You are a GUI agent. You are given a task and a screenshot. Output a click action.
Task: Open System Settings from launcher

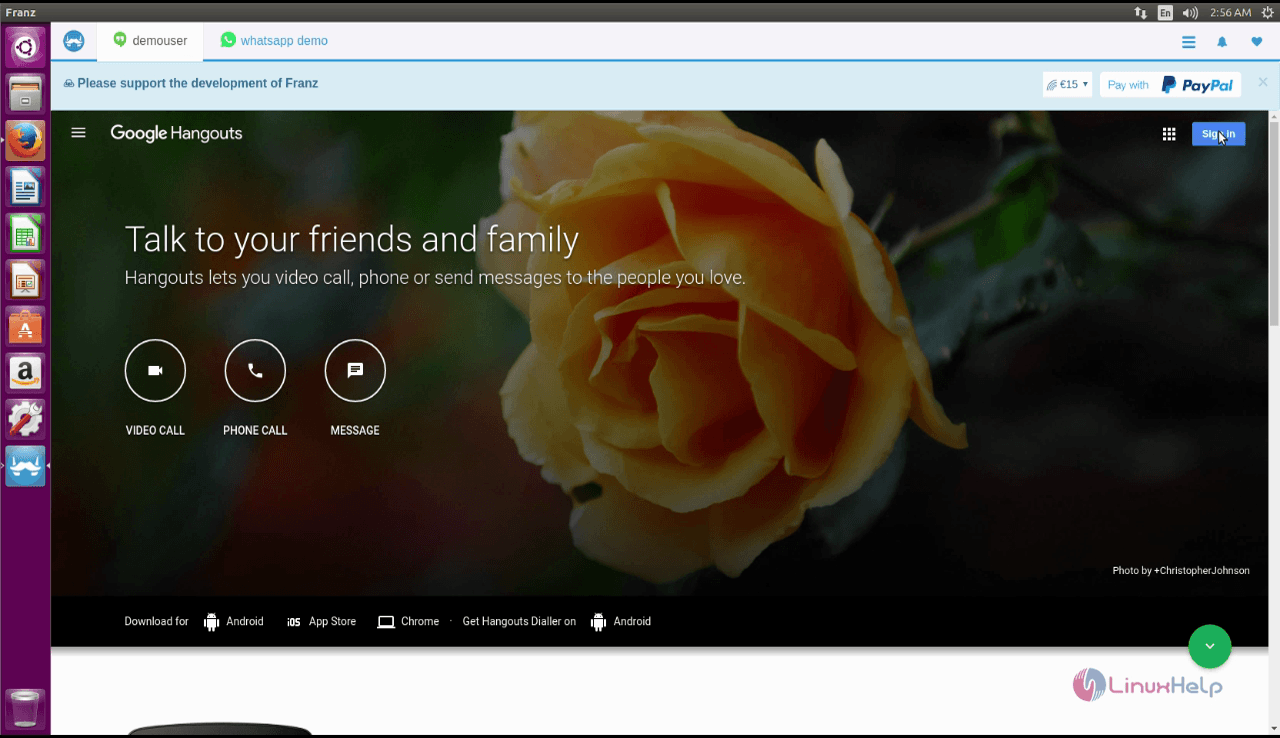[x=25, y=420]
